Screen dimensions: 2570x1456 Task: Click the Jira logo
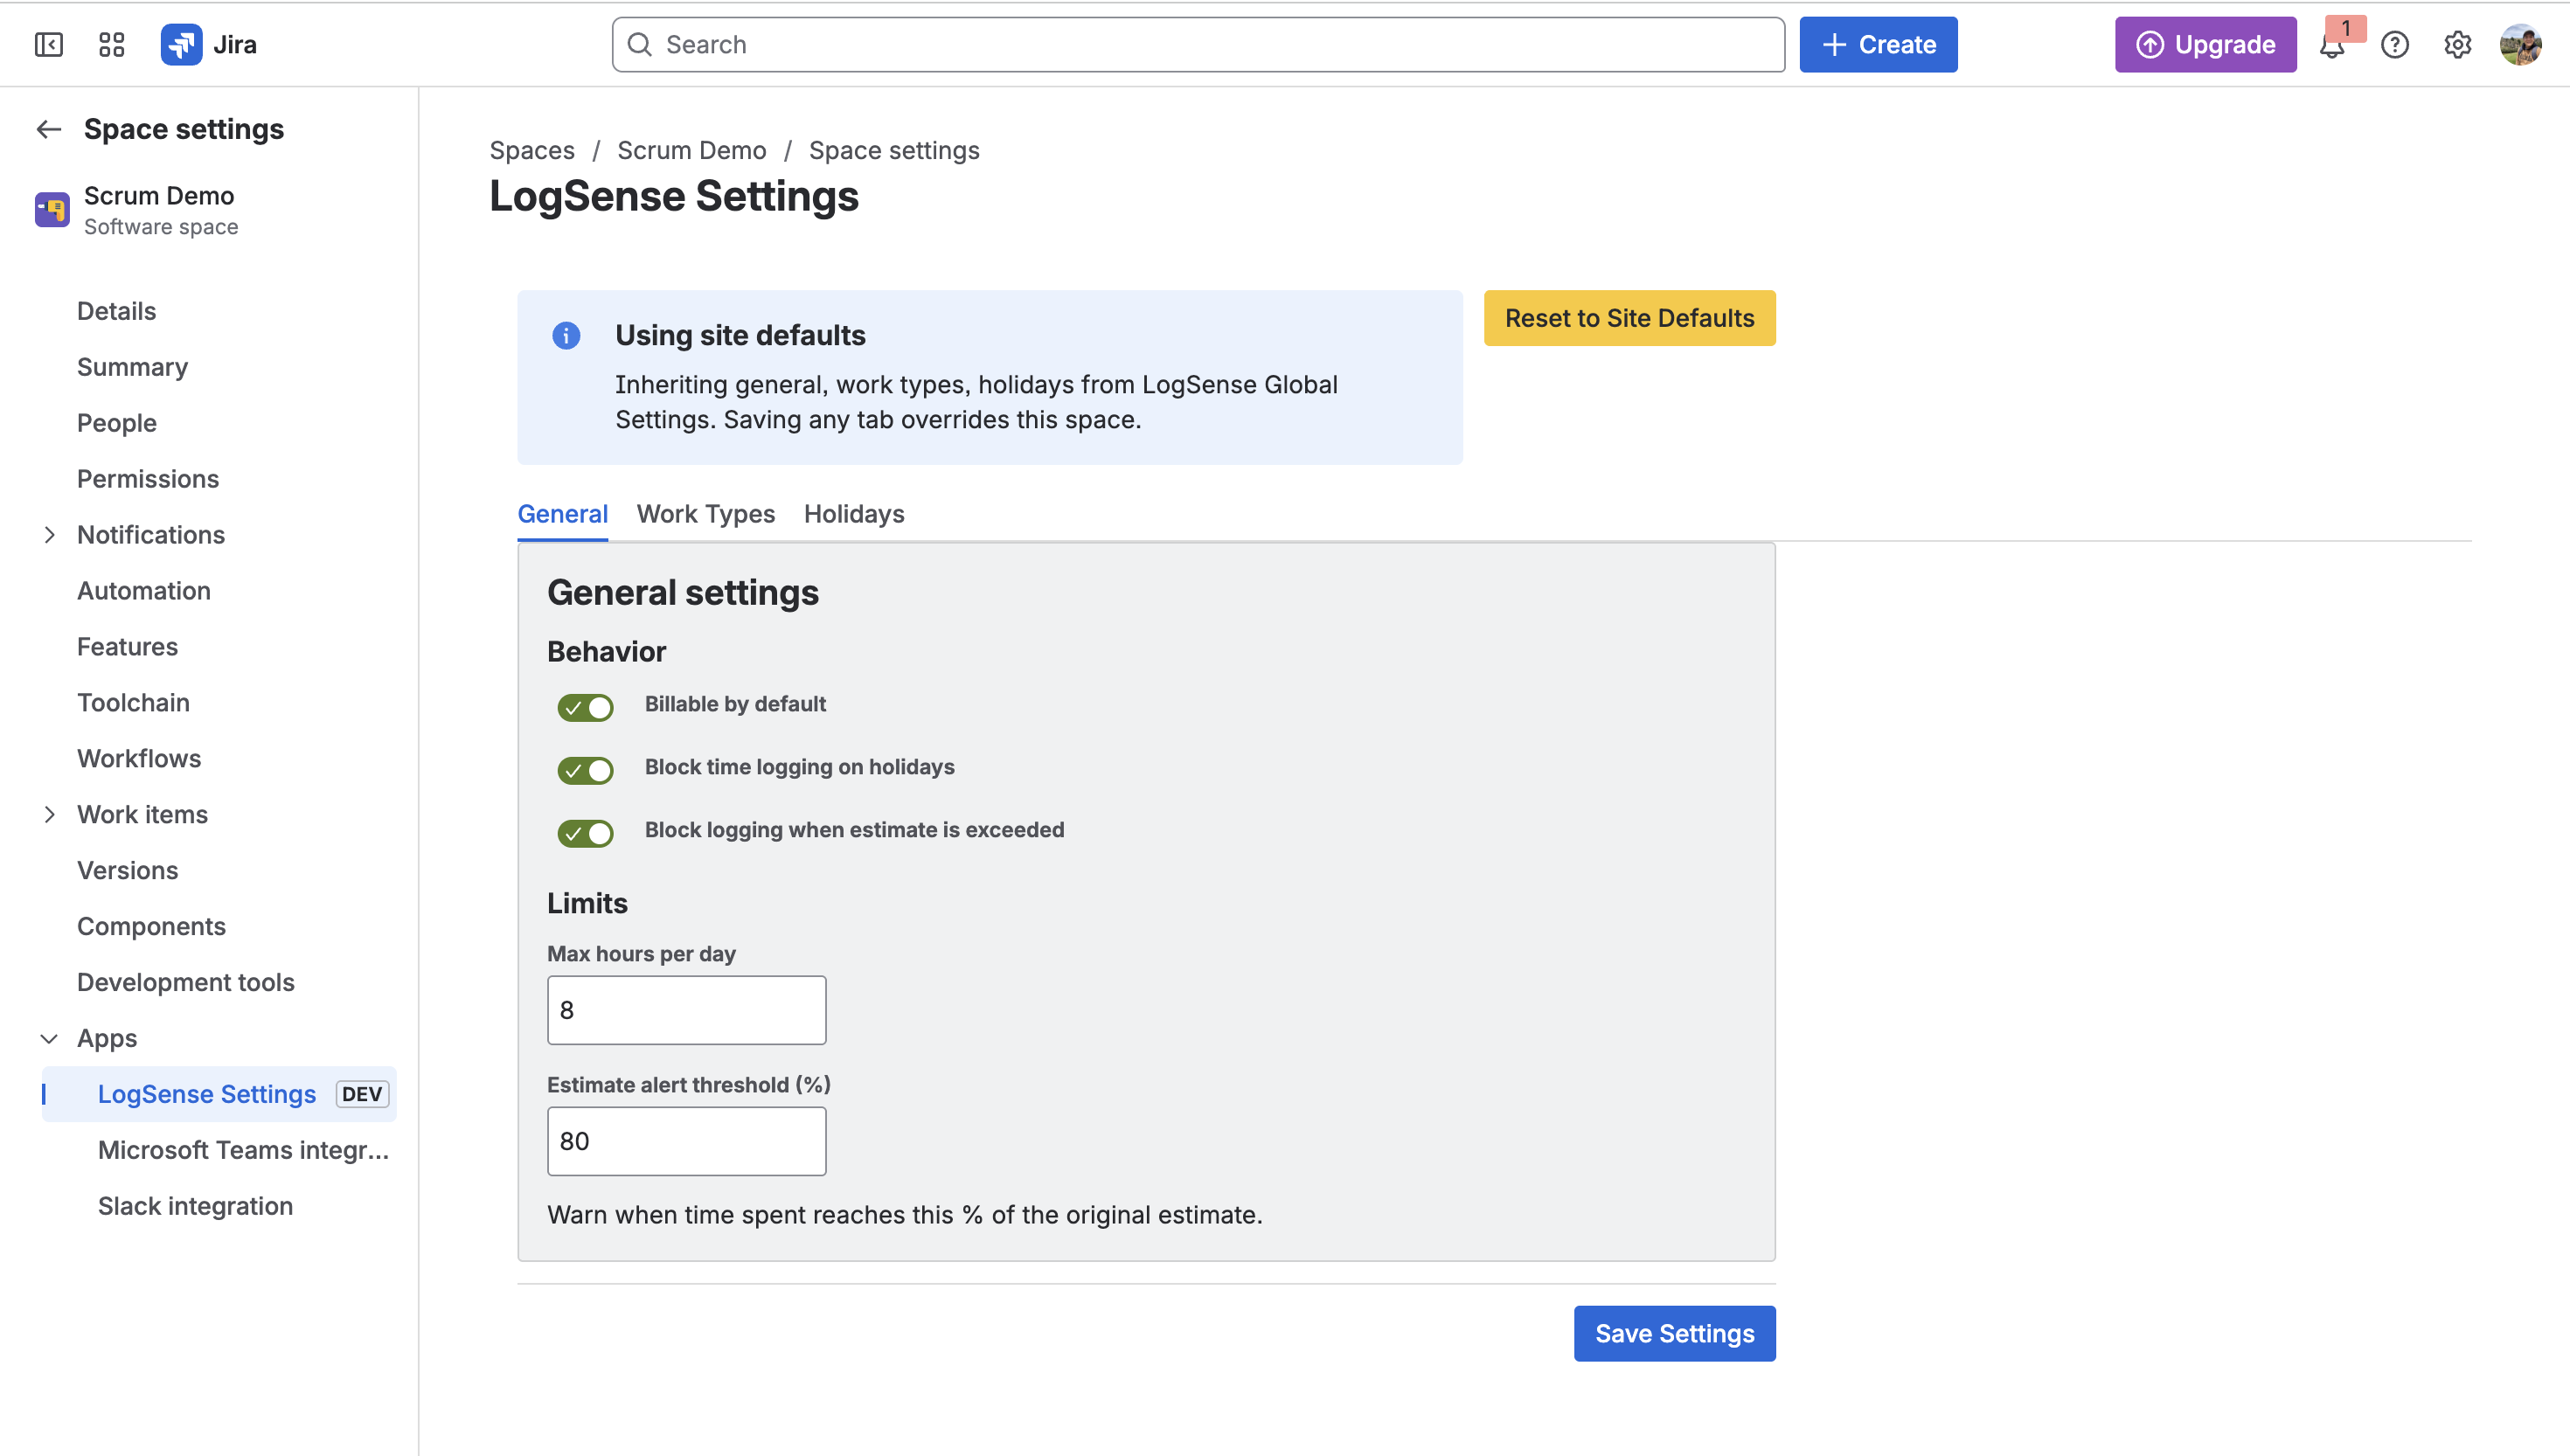[208, 45]
